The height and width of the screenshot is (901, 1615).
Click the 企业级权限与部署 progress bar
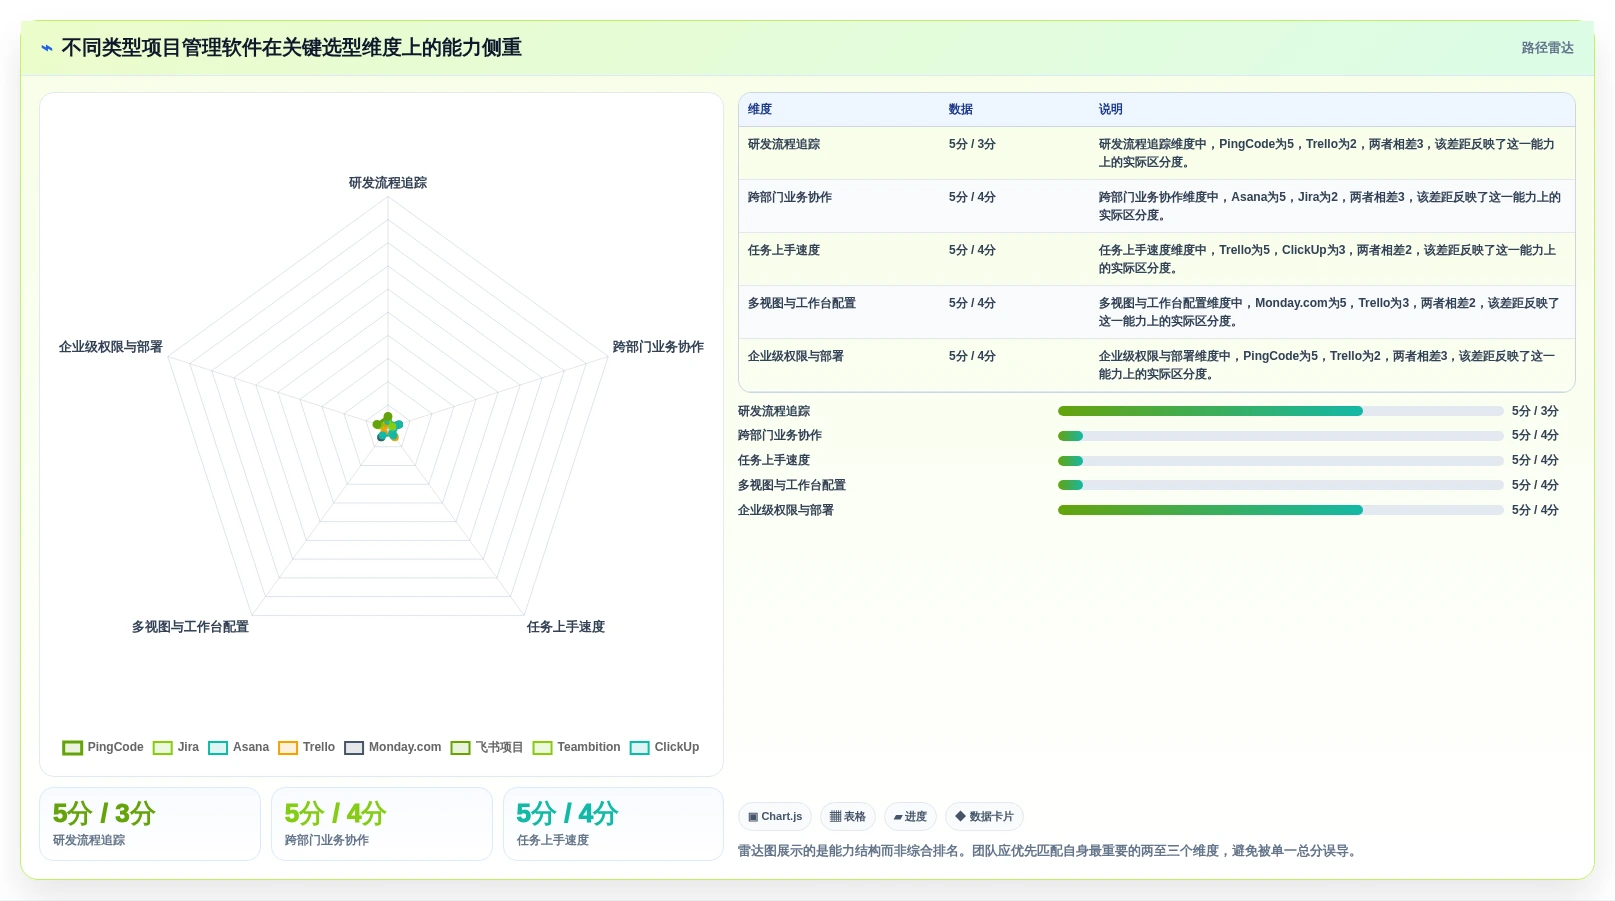pyautogui.click(x=1281, y=510)
